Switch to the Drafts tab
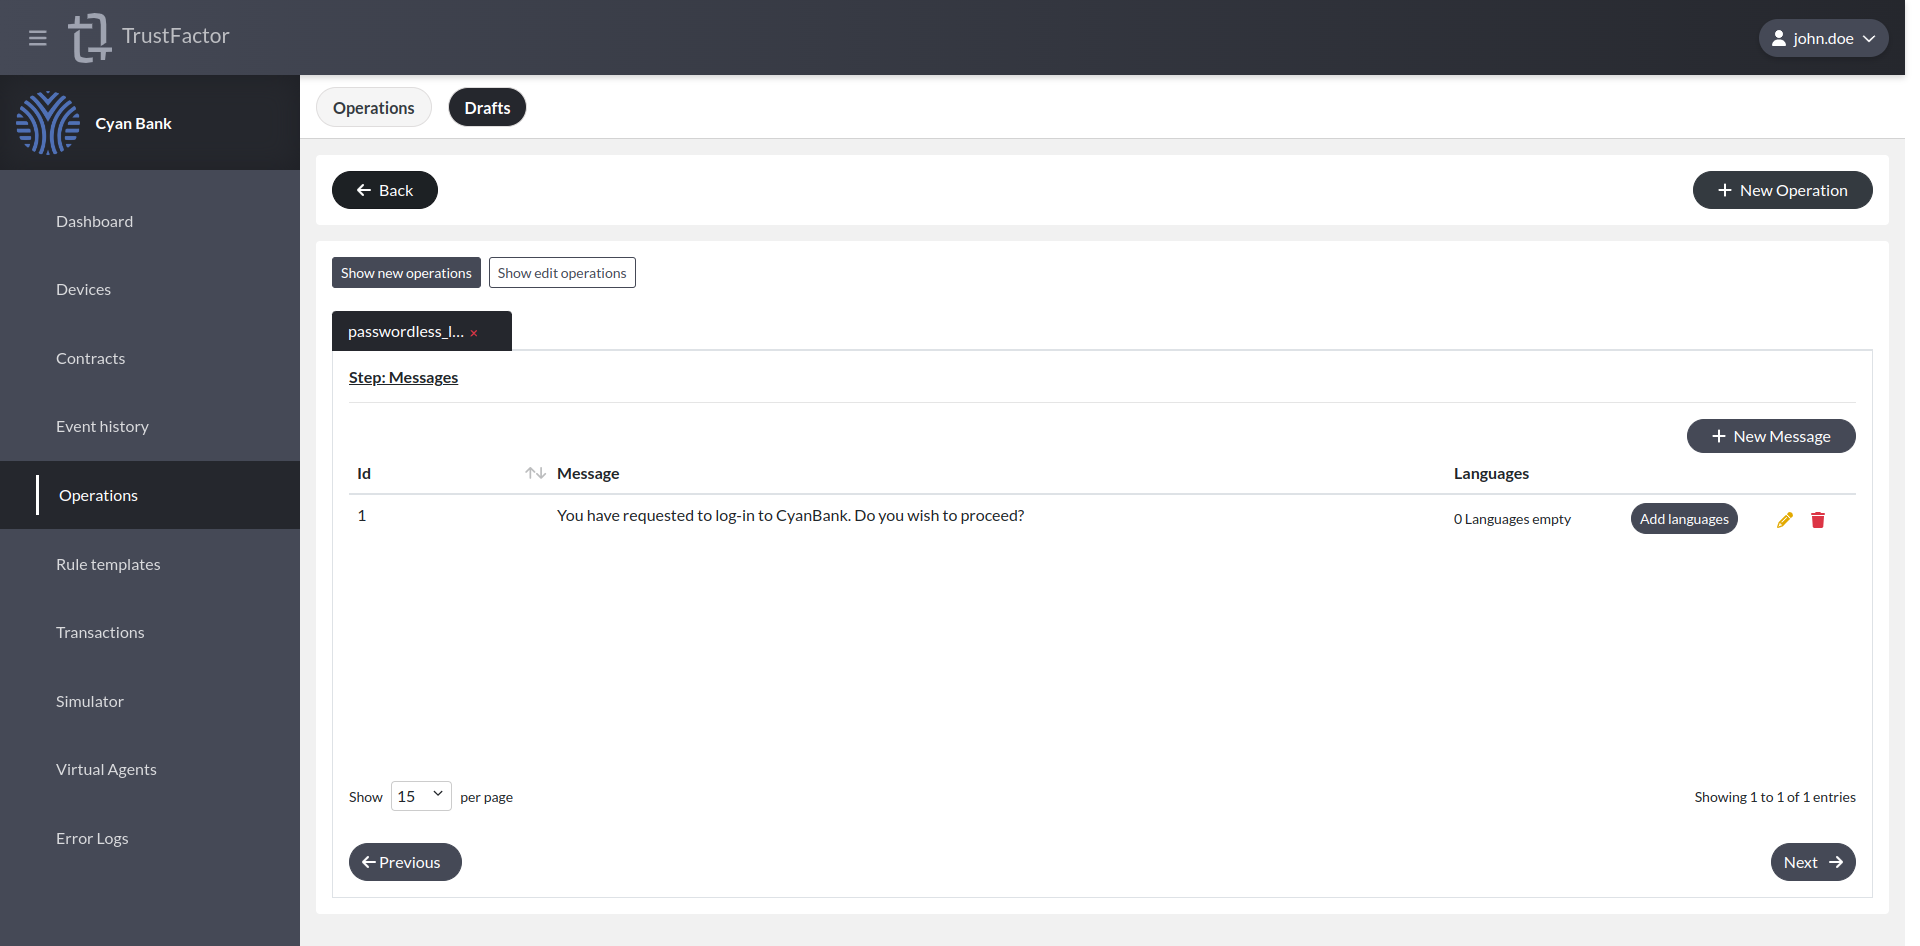 (x=487, y=107)
